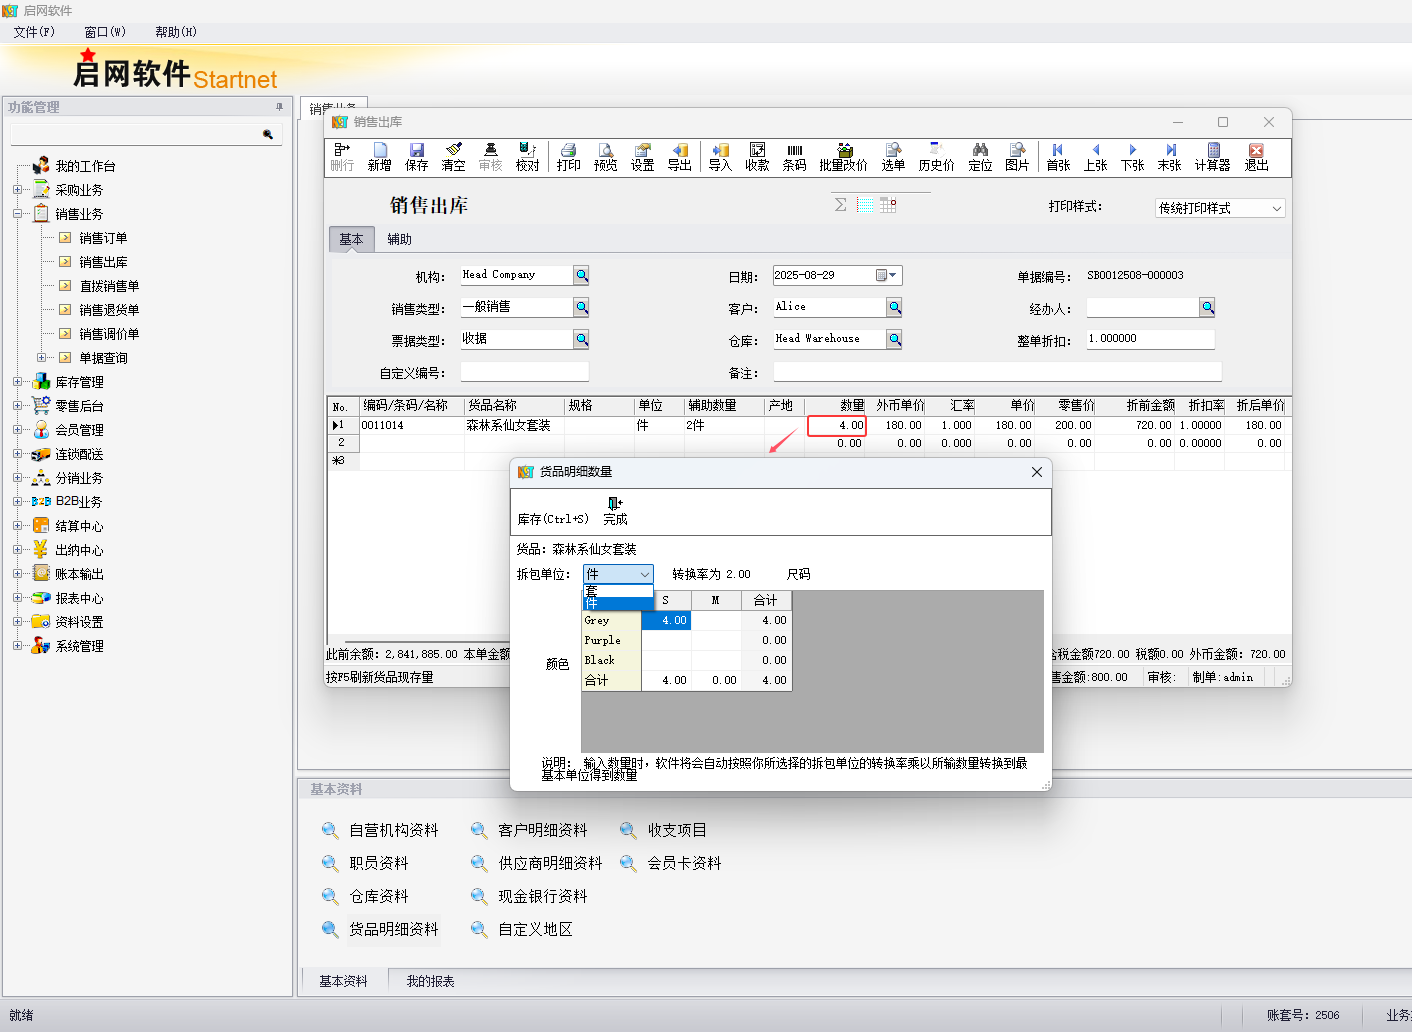The image size is (1412, 1032).
Task: Click 历史价 (Price history) in the toolbar
Action: [936, 157]
